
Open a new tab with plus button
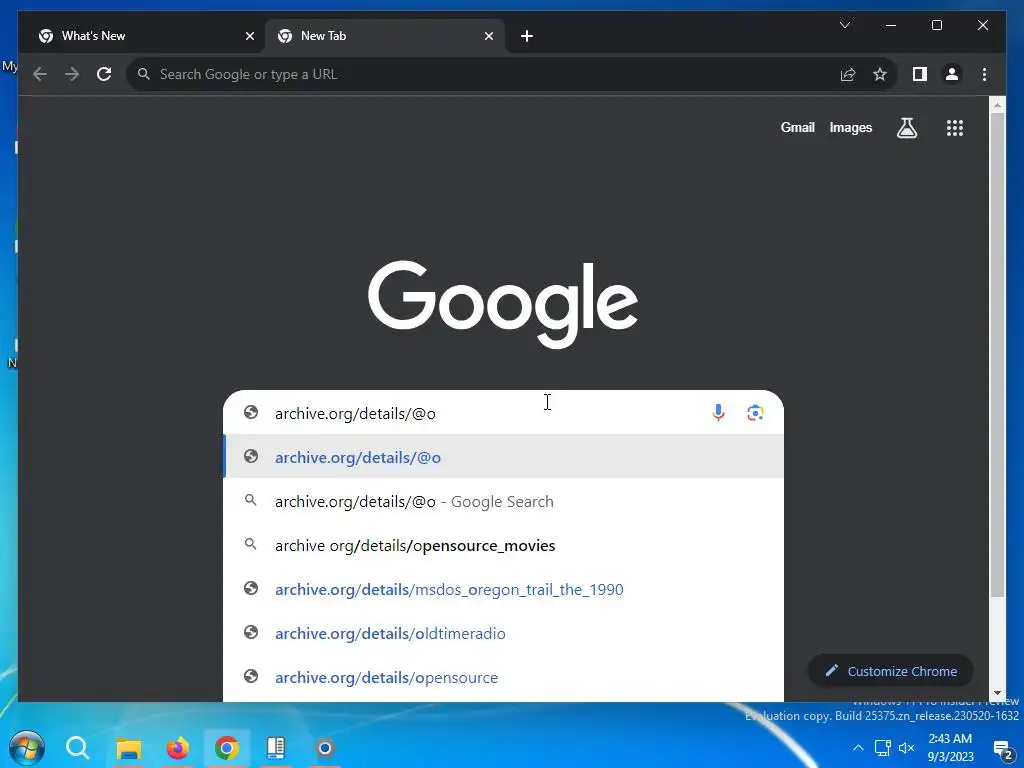click(527, 37)
